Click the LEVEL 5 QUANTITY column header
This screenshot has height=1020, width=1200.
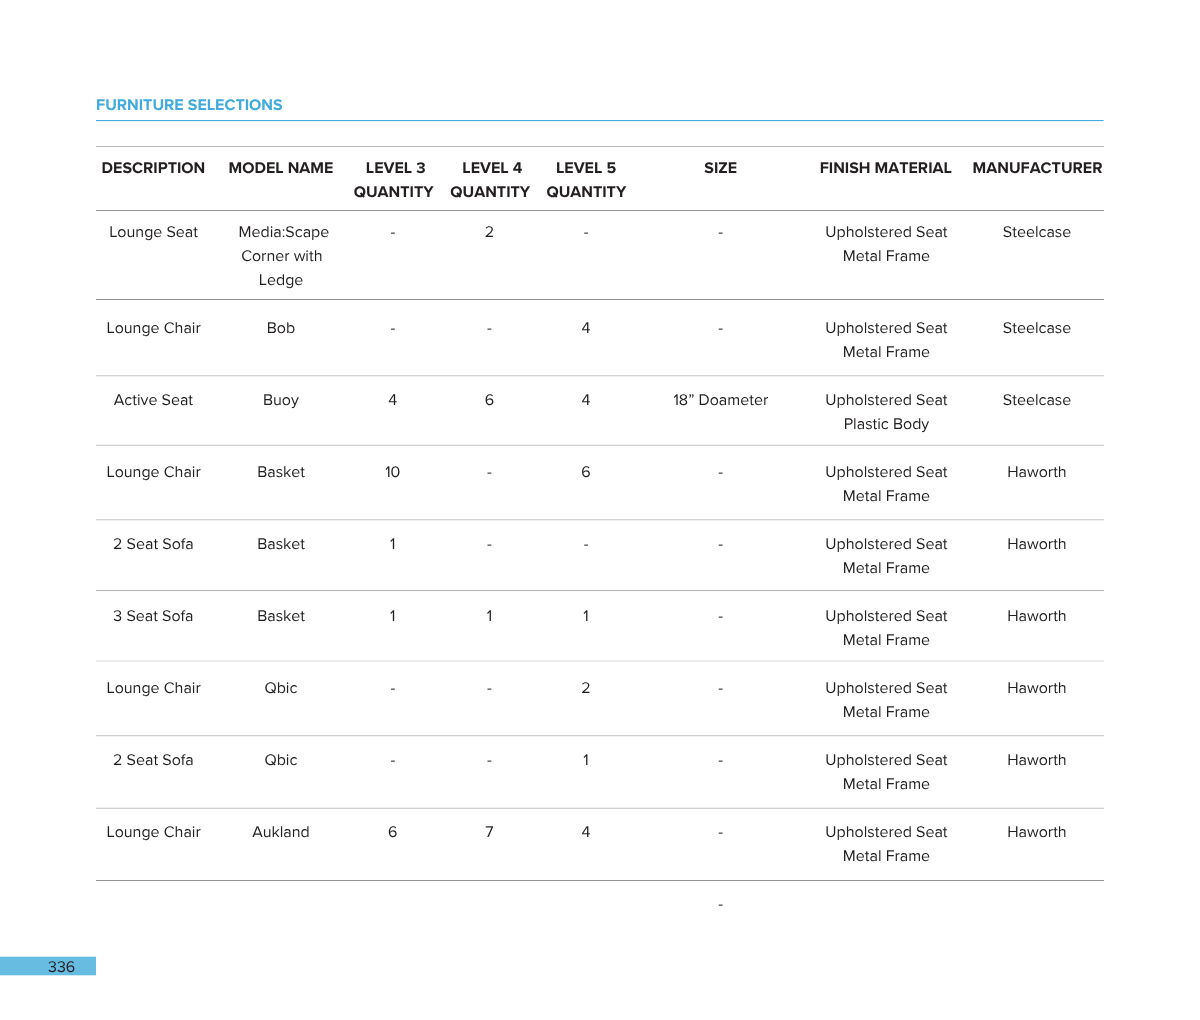click(586, 180)
